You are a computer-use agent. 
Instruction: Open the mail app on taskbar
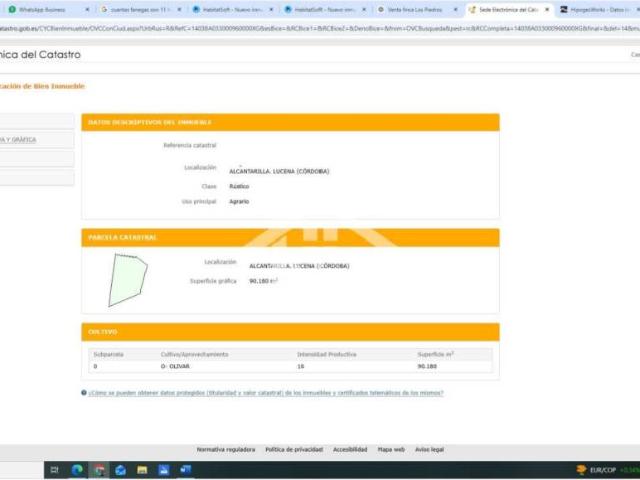tap(120, 470)
